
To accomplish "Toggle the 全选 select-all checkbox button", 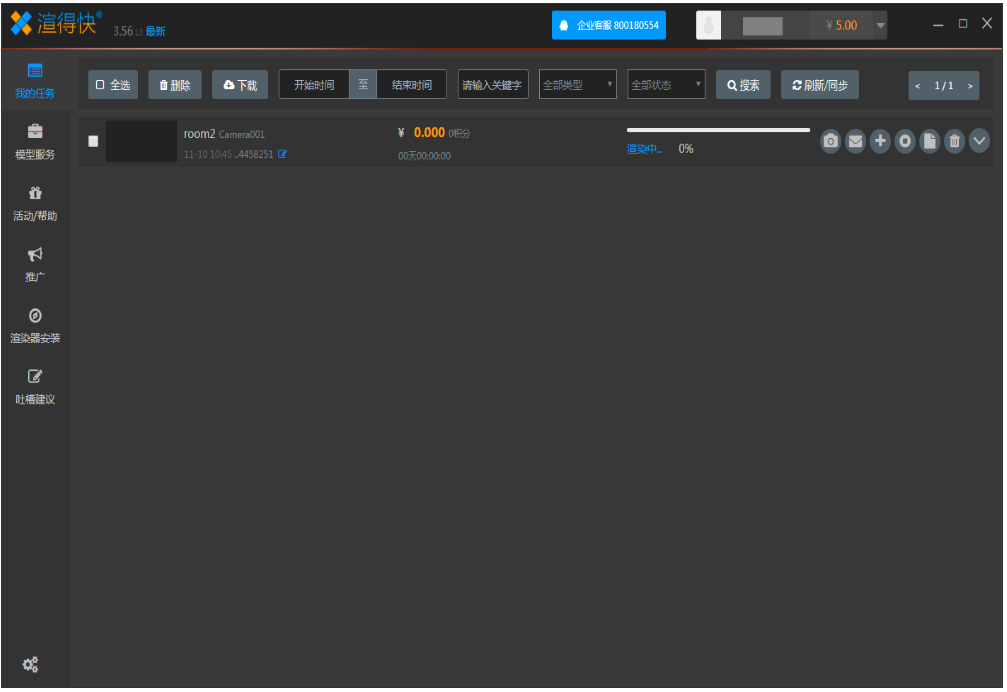I will (113, 85).
